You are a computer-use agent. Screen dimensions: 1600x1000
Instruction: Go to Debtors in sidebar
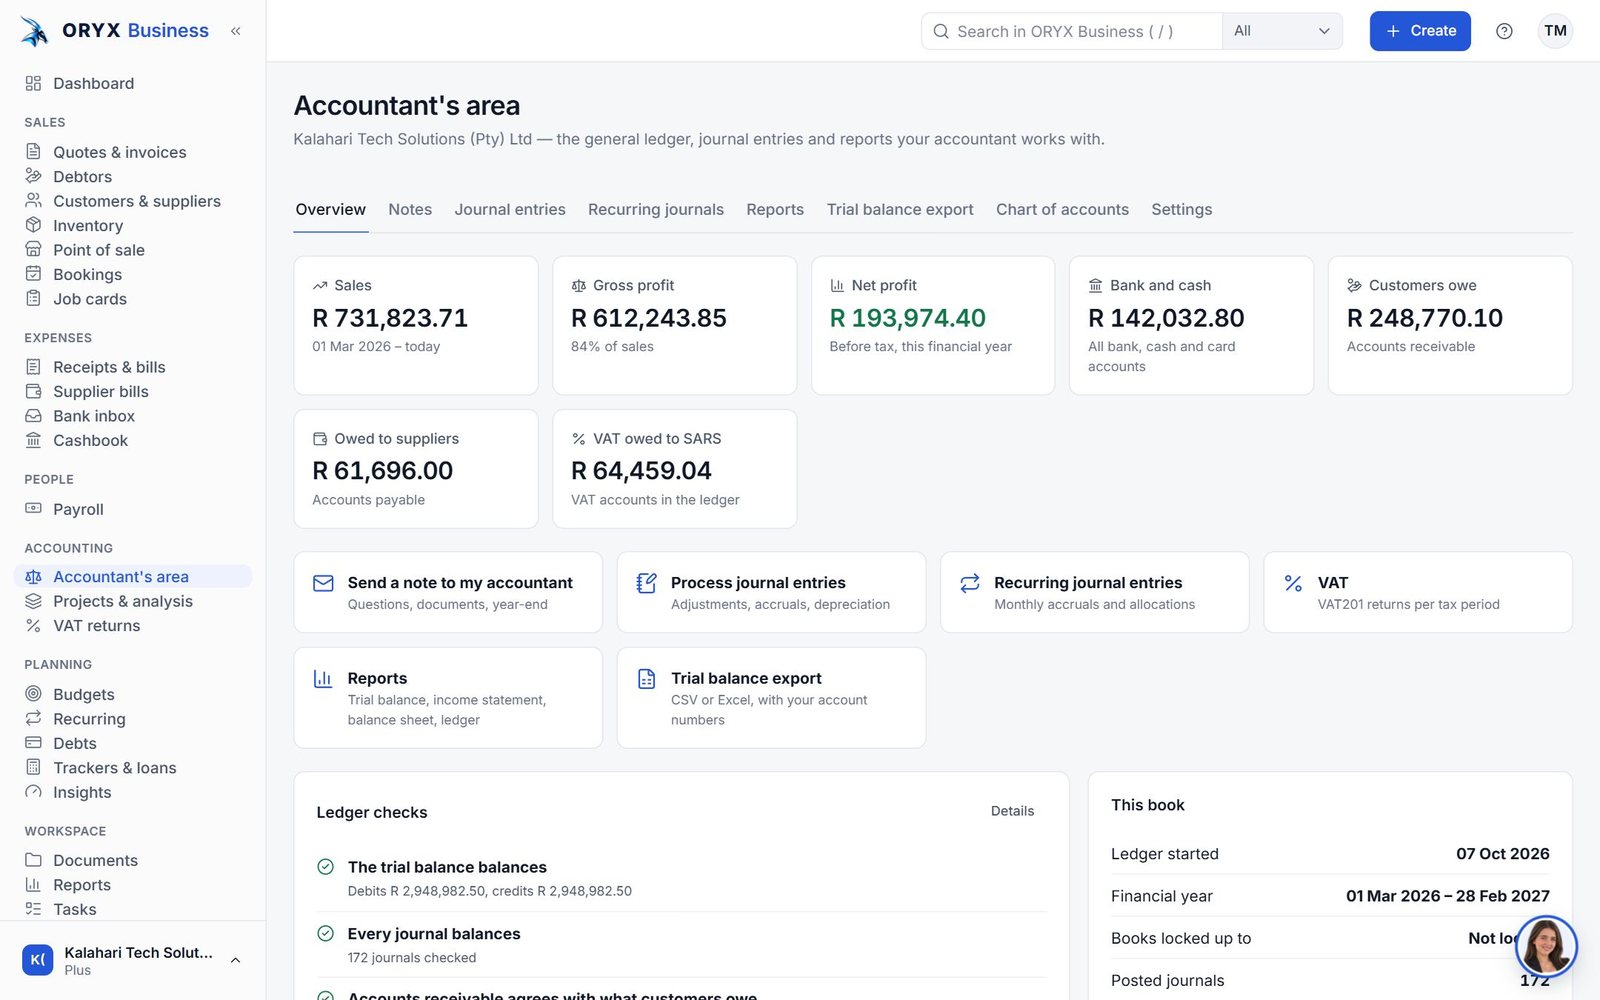pos(133,176)
